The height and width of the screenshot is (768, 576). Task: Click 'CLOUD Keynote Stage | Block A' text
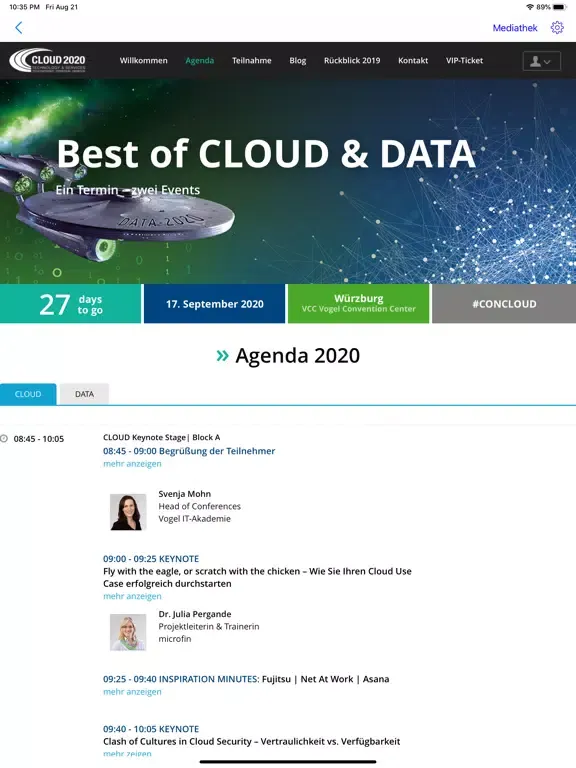click(x=162, y=437)
